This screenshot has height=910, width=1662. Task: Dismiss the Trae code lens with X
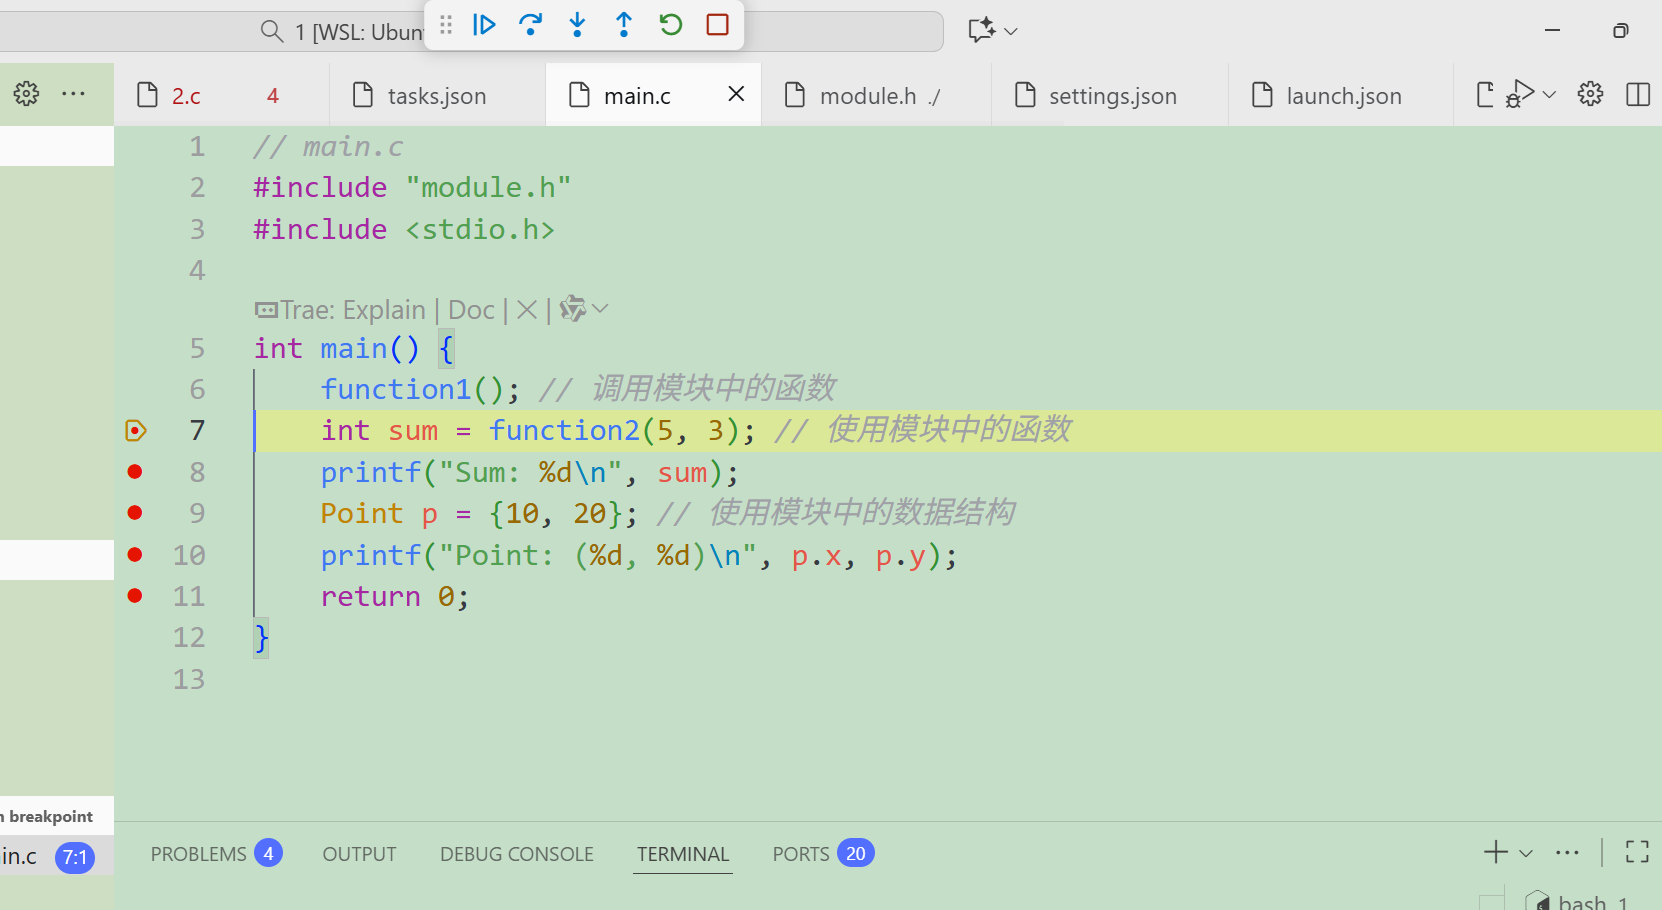point(527,310)
